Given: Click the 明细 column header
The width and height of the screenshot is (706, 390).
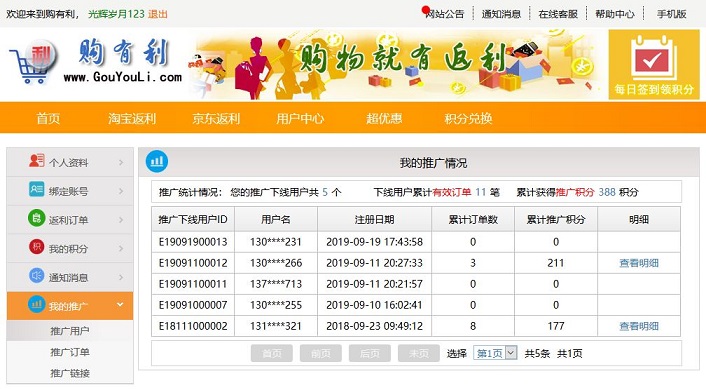Looking at the screenshot, I should [x=639, y=220].
